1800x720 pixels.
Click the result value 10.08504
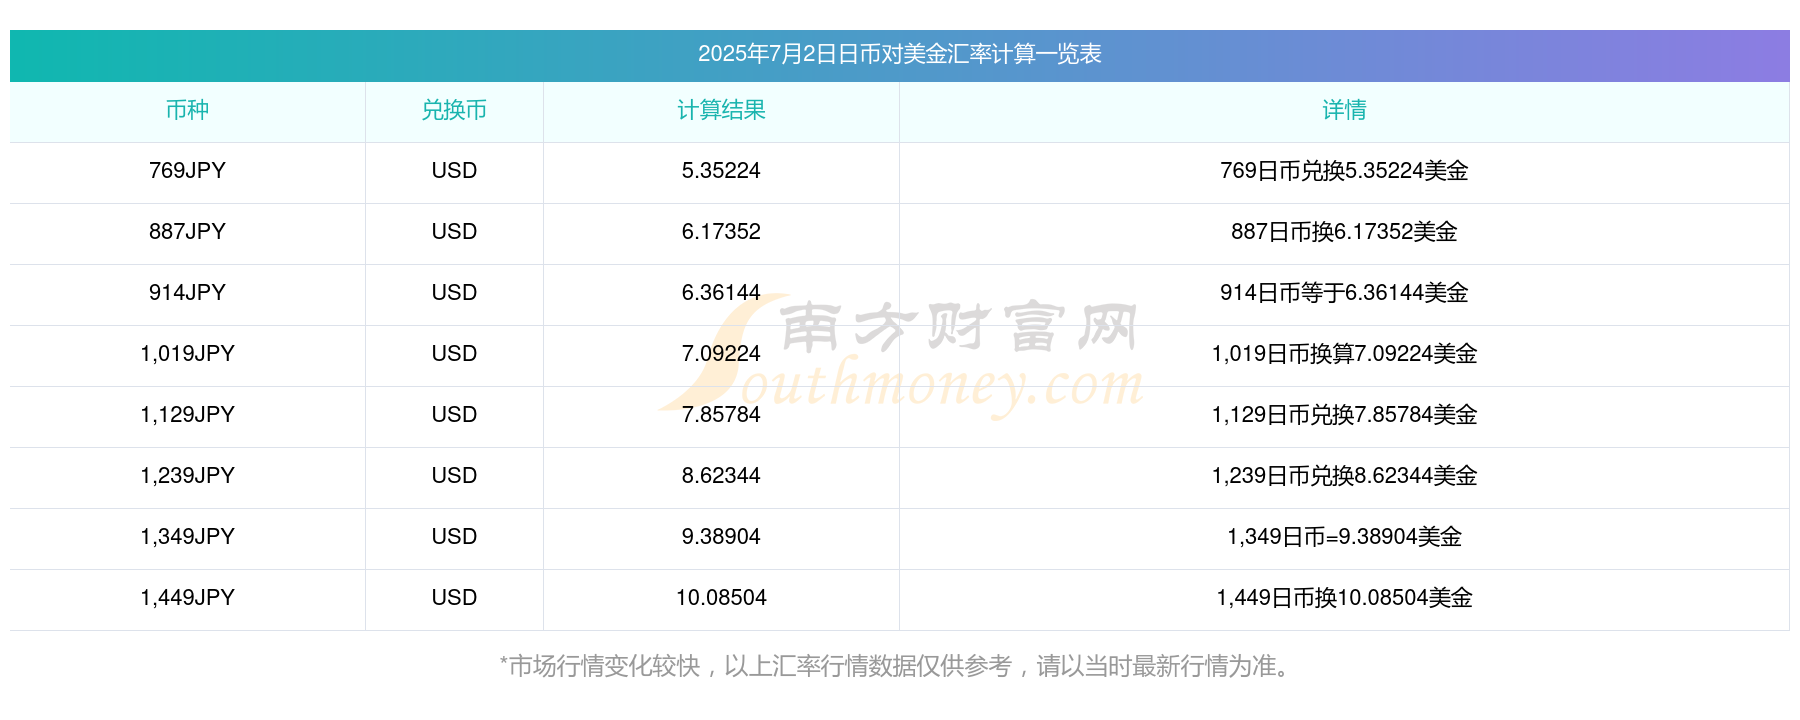point(721,598)
